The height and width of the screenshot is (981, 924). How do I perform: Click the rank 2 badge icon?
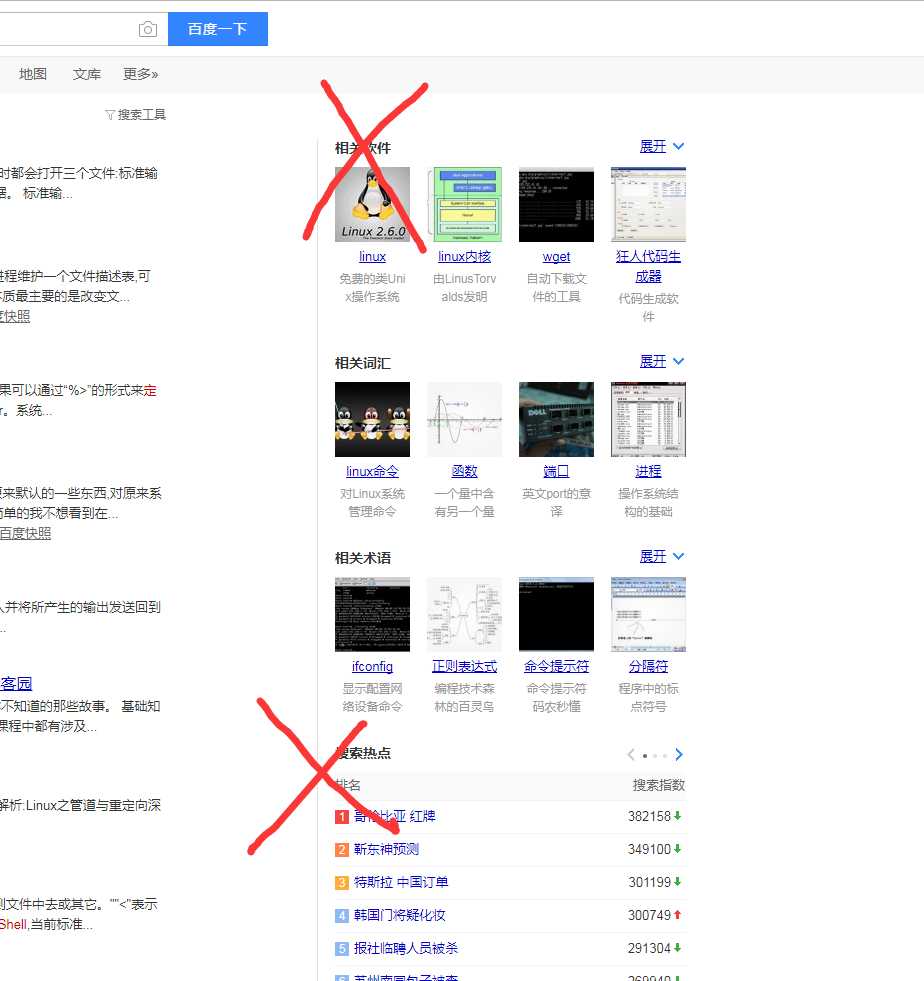342,850
